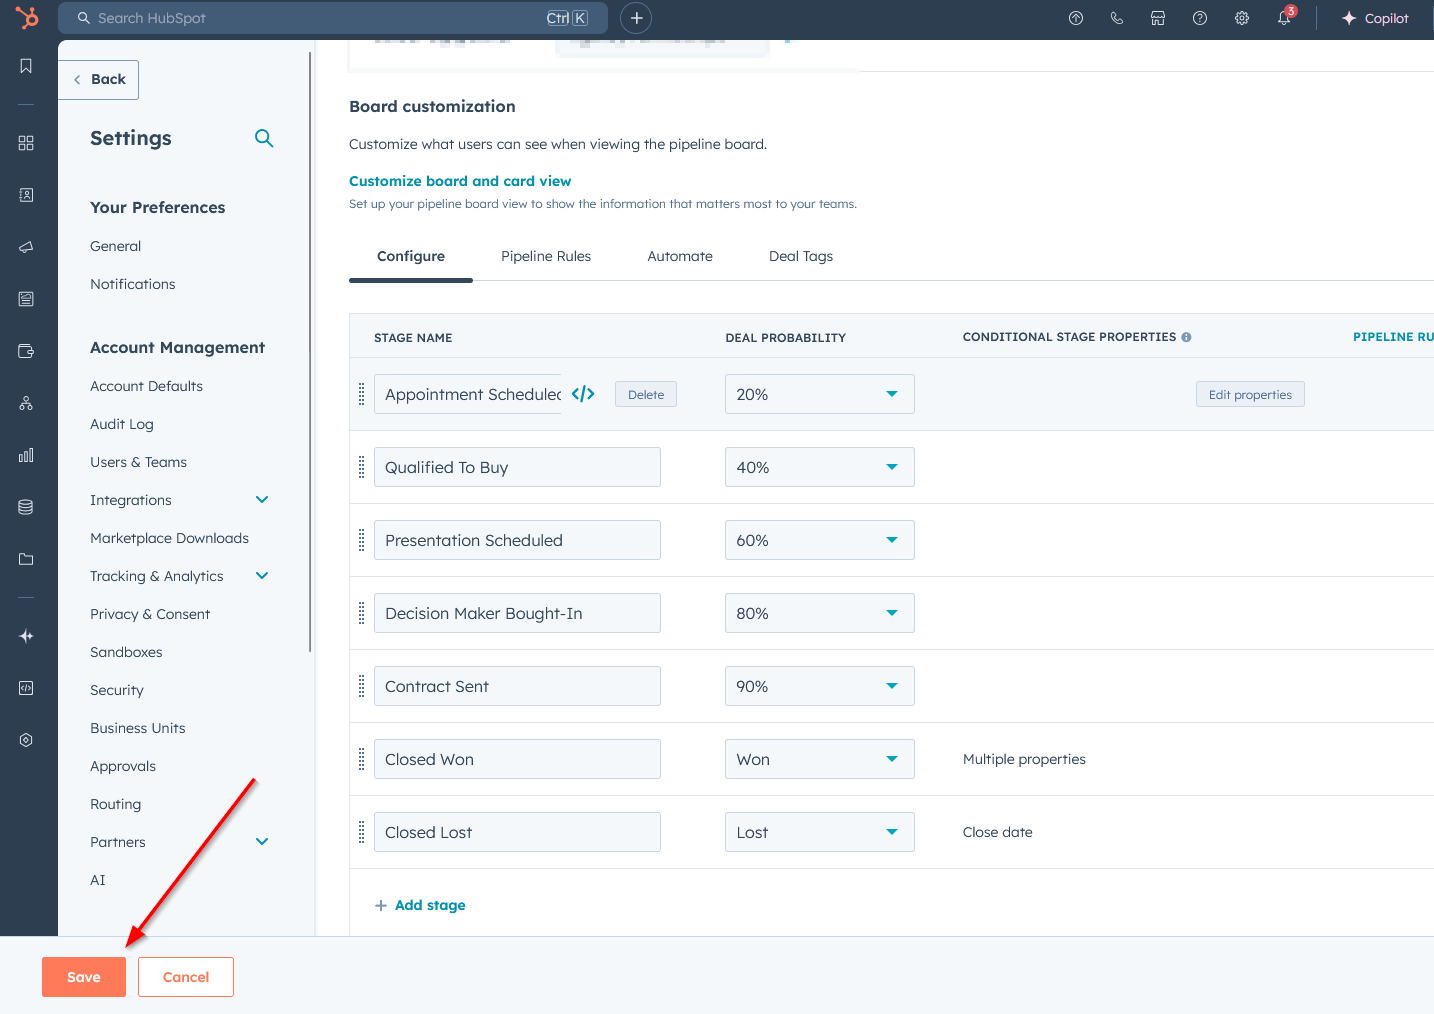Click the Customize board and card view link

(x=460, y=181)
